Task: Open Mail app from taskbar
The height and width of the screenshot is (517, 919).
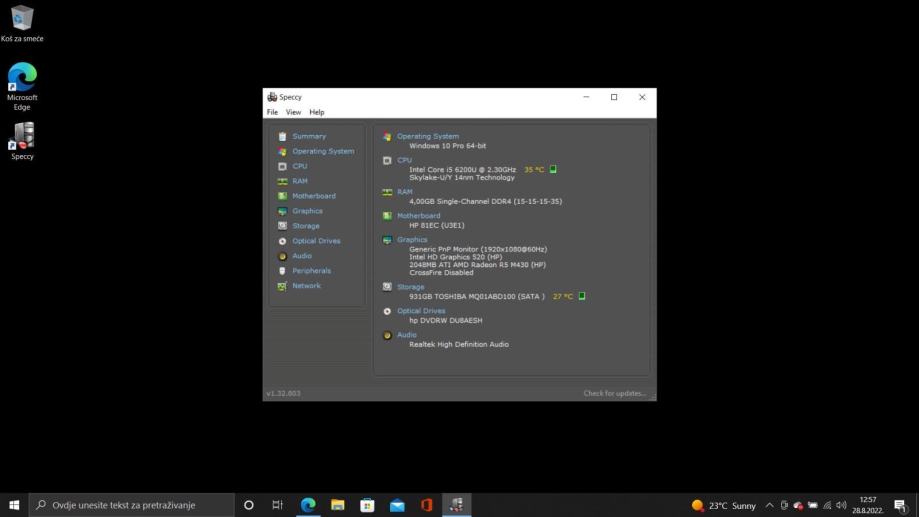Action: 397,505
